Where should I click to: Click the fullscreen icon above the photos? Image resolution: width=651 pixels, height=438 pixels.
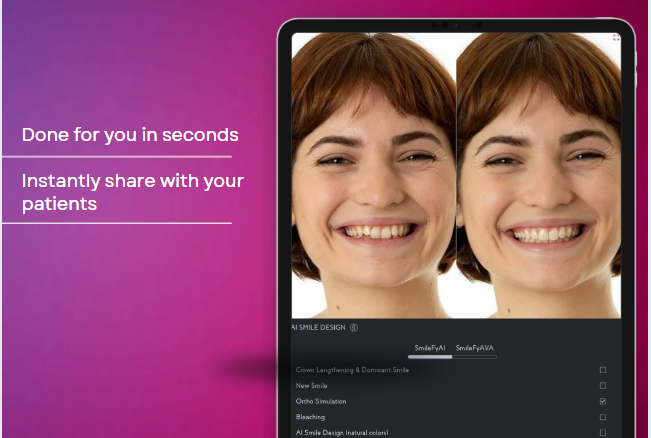tap(616, 38)
